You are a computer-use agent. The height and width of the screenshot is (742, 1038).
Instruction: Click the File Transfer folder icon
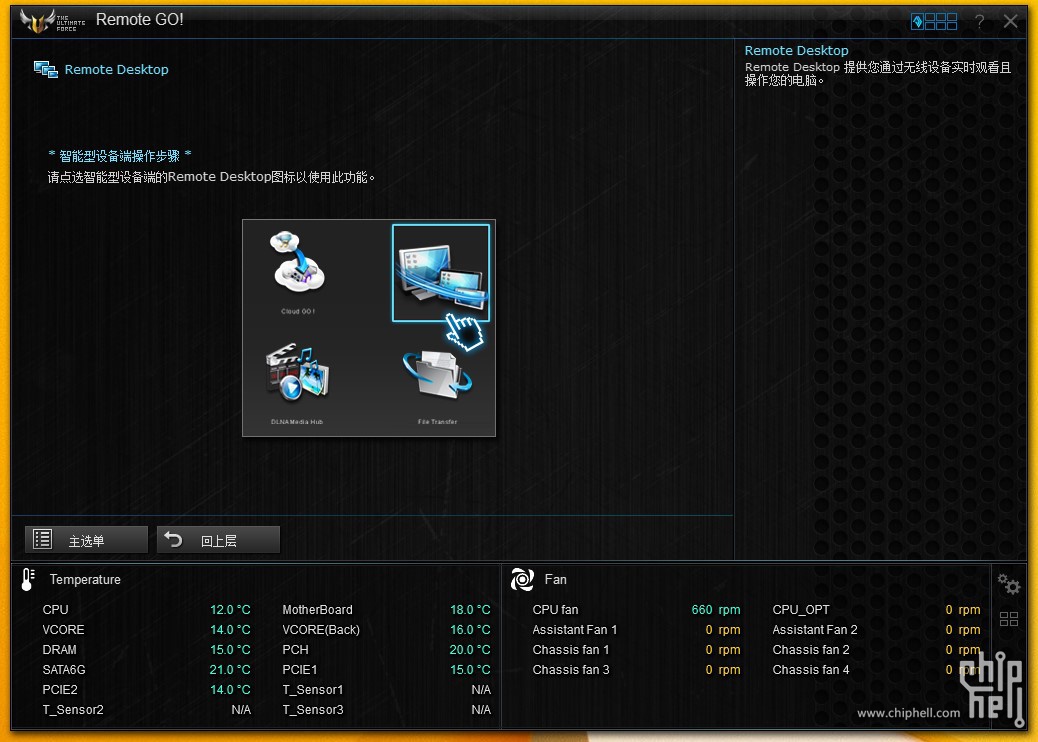point(438,375)
